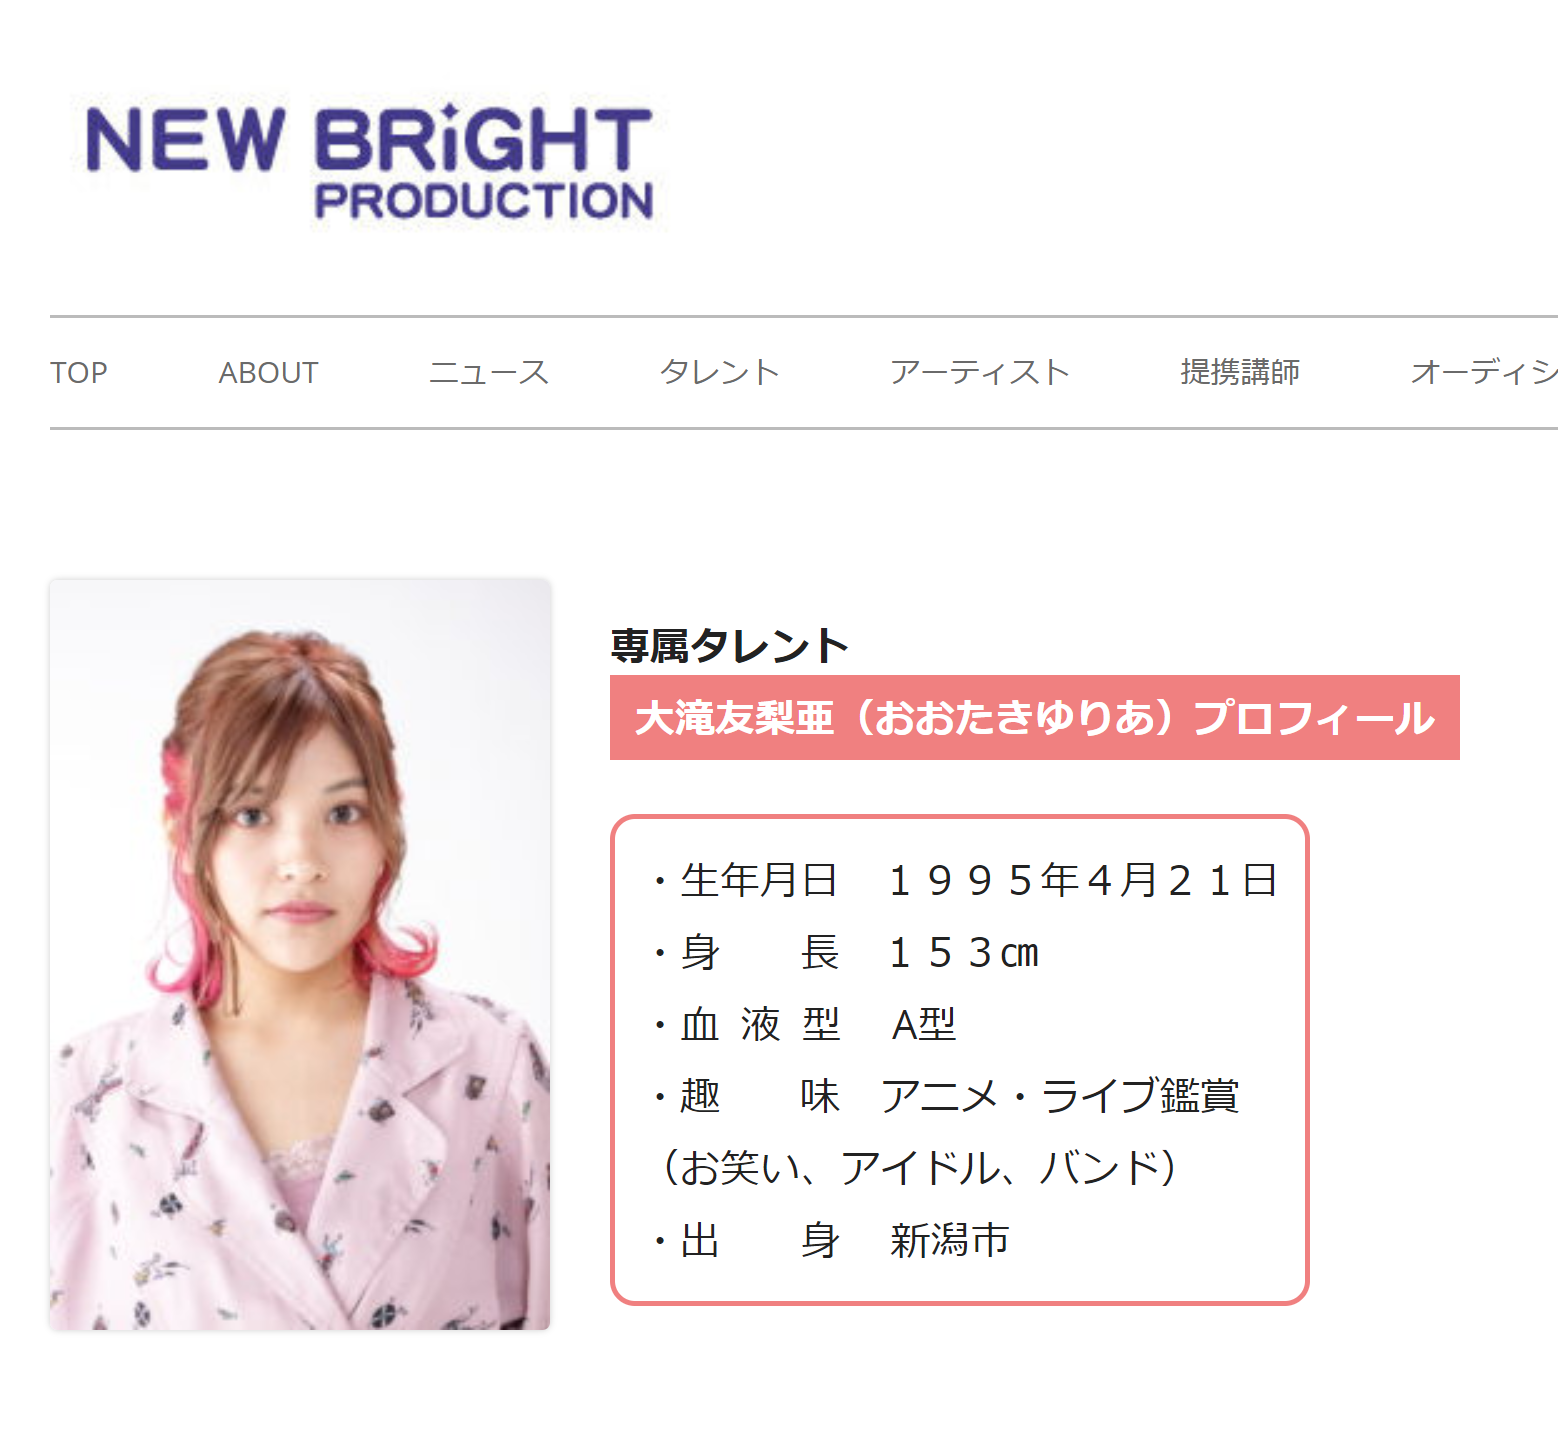Click the 出身 label
1558x1453 pixels.
coord(760,1241)
